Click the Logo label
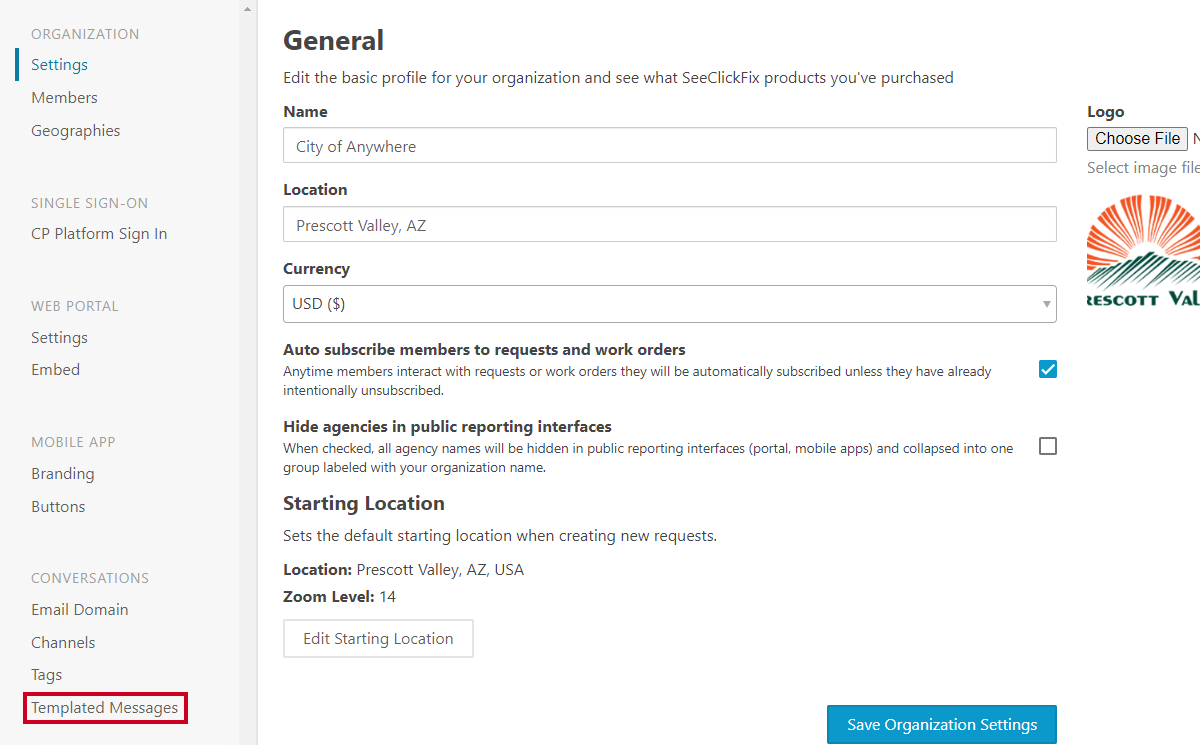The image size is (1200, 745). click(1106, 112)
